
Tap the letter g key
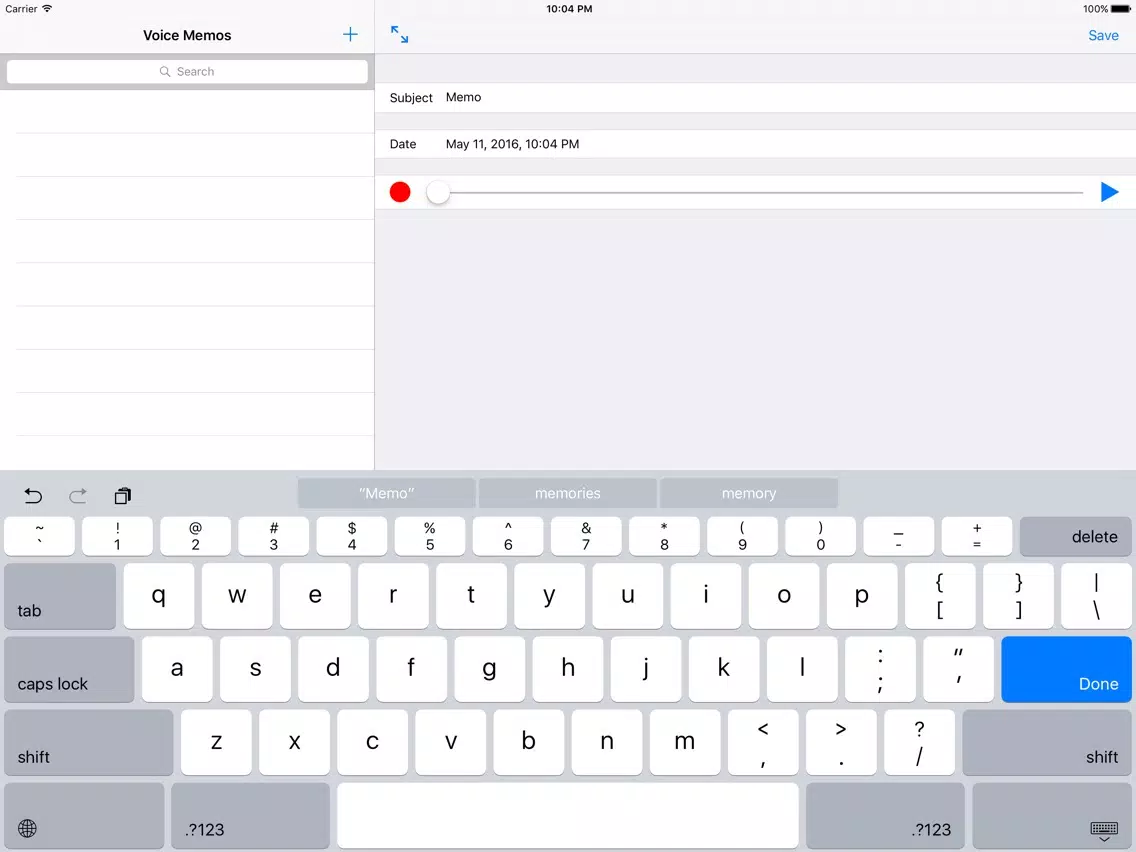[489, 669]
